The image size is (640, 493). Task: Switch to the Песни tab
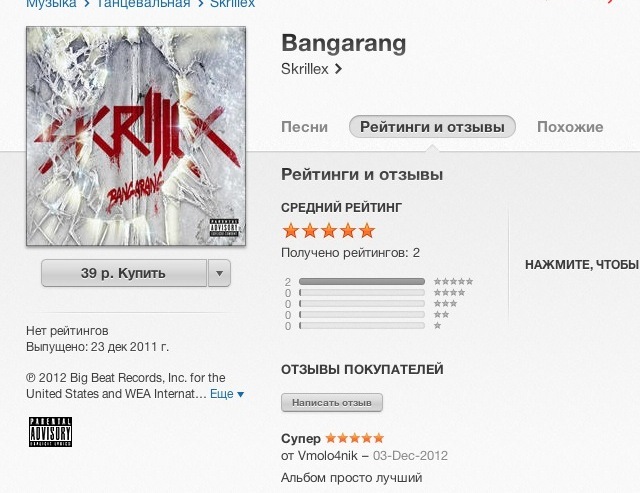pyautogui.click(x=304, y=127)
